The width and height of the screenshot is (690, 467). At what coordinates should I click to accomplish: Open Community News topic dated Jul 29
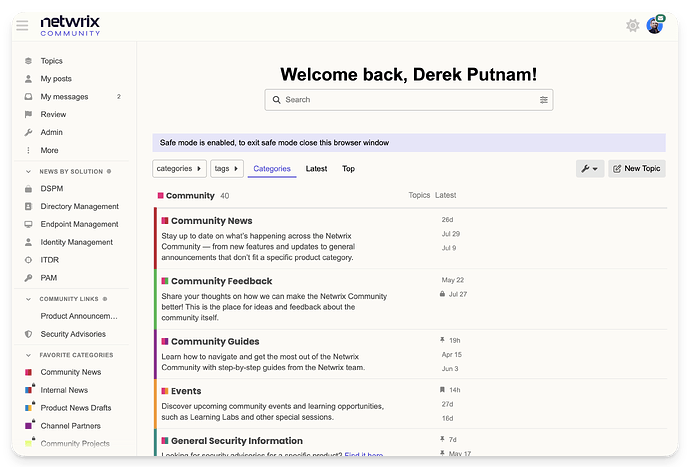pyautogui.click(x=451, y=234)
